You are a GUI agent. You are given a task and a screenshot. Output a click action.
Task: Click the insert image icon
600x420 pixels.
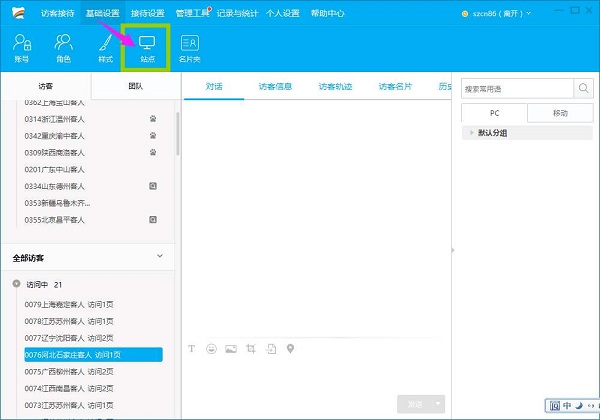tap(231, 348)
